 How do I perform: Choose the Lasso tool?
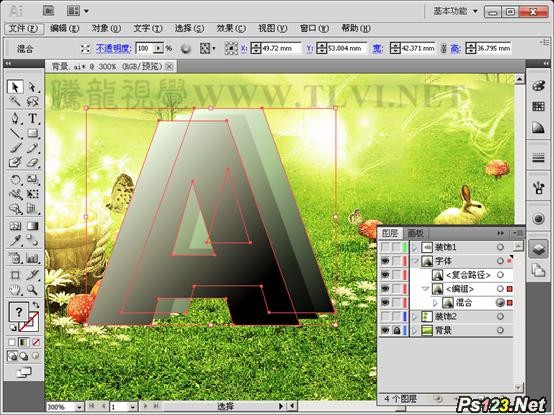(x=32, y=102)
